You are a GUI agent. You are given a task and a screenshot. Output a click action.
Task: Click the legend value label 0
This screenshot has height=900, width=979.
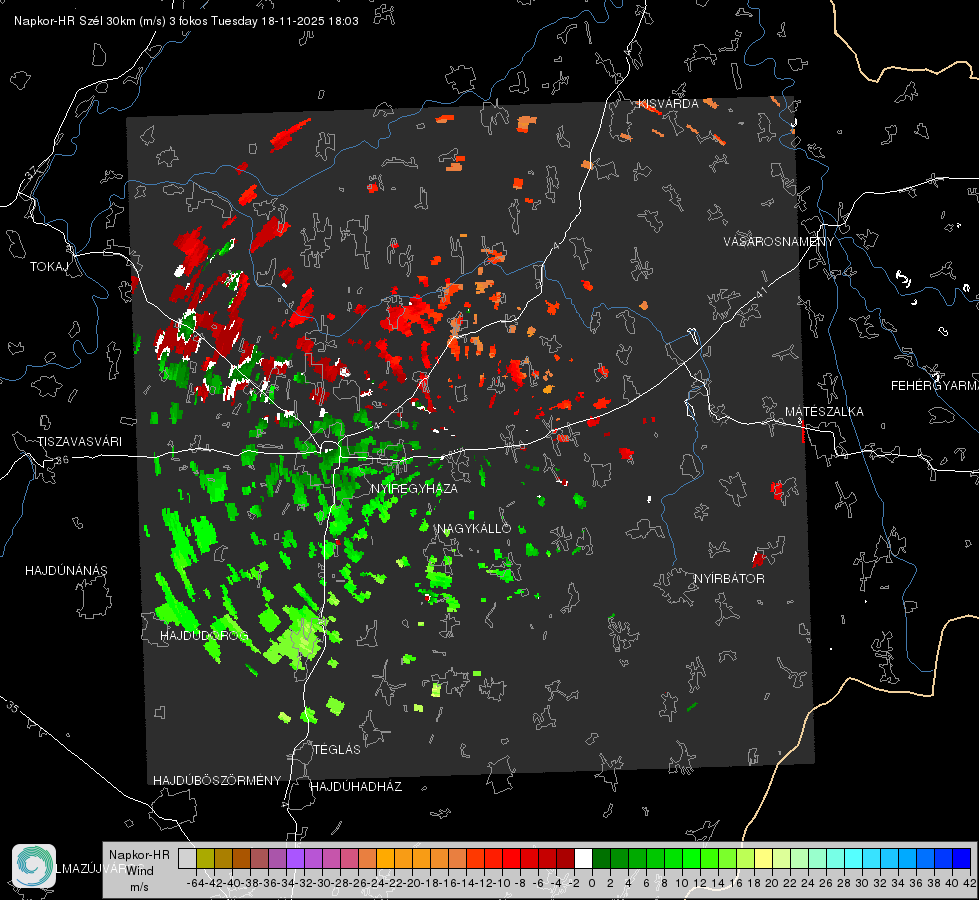(592, 883)
